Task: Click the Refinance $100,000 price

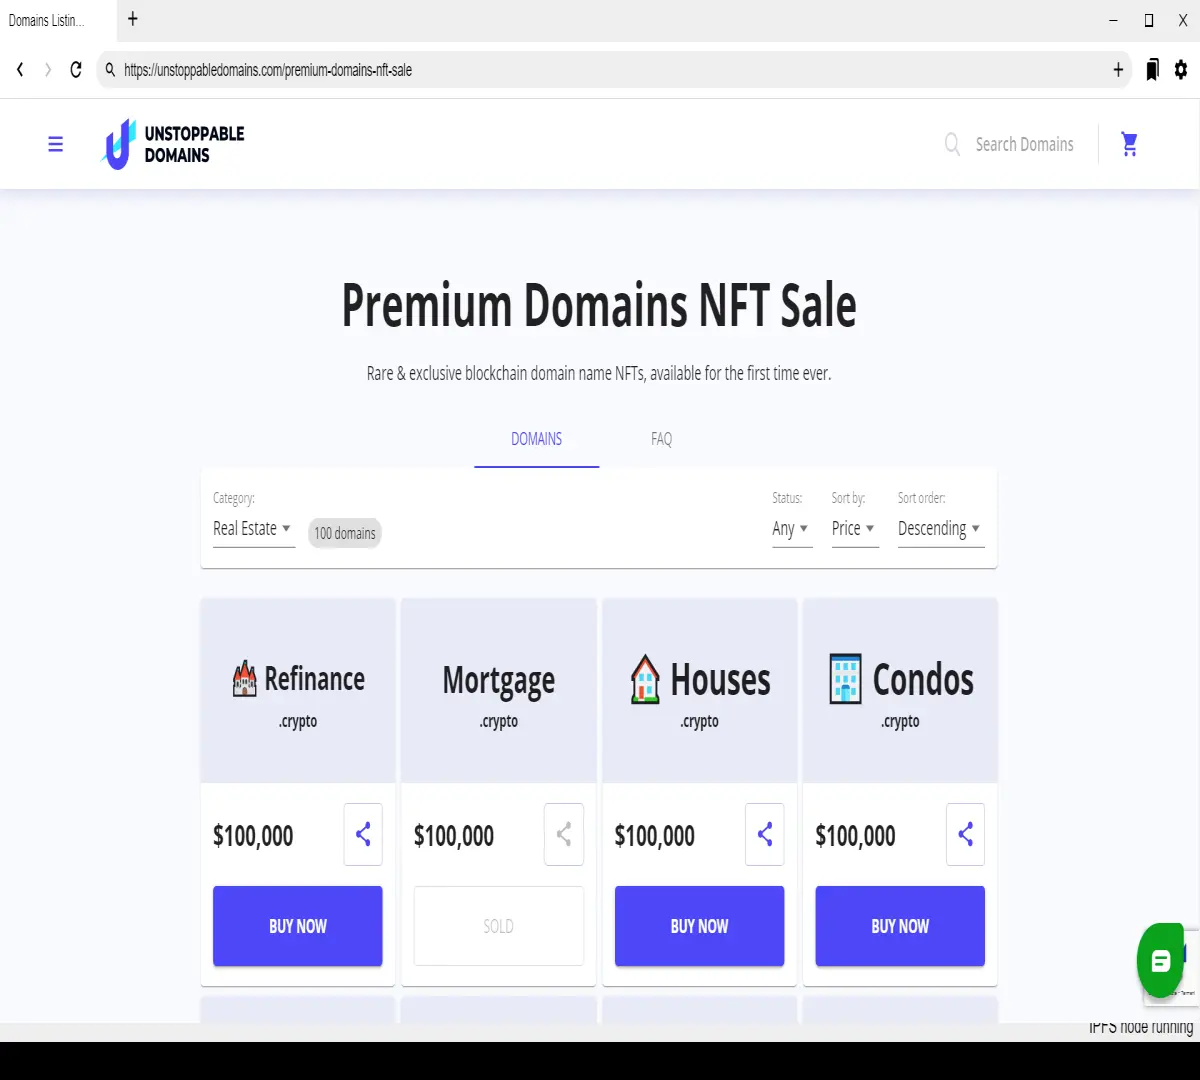Action: [253, 836]
